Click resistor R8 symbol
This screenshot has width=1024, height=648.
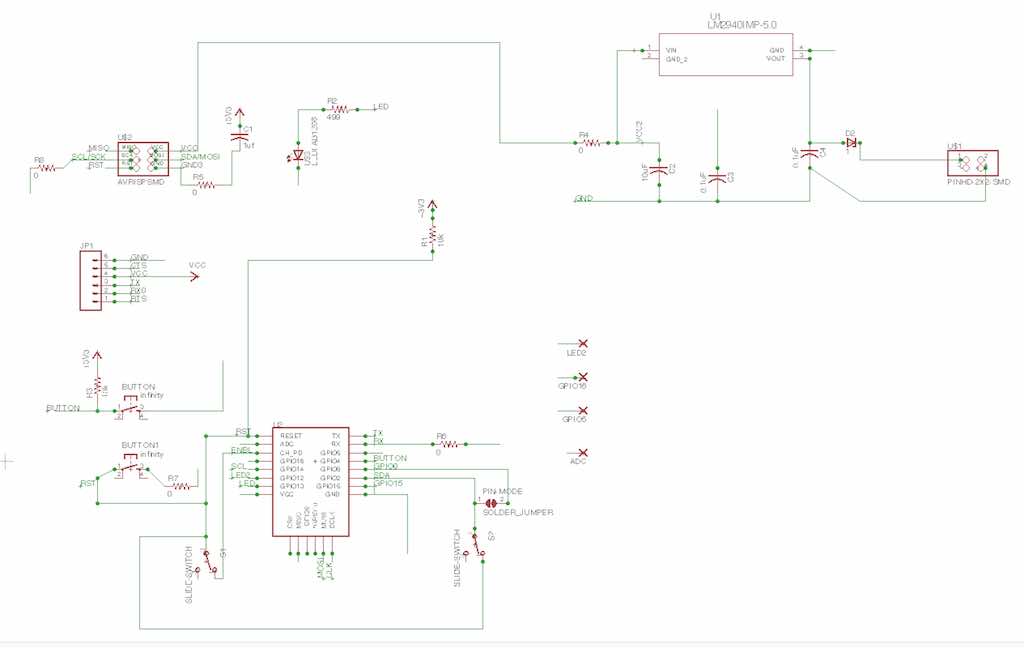tap(48, 168)
